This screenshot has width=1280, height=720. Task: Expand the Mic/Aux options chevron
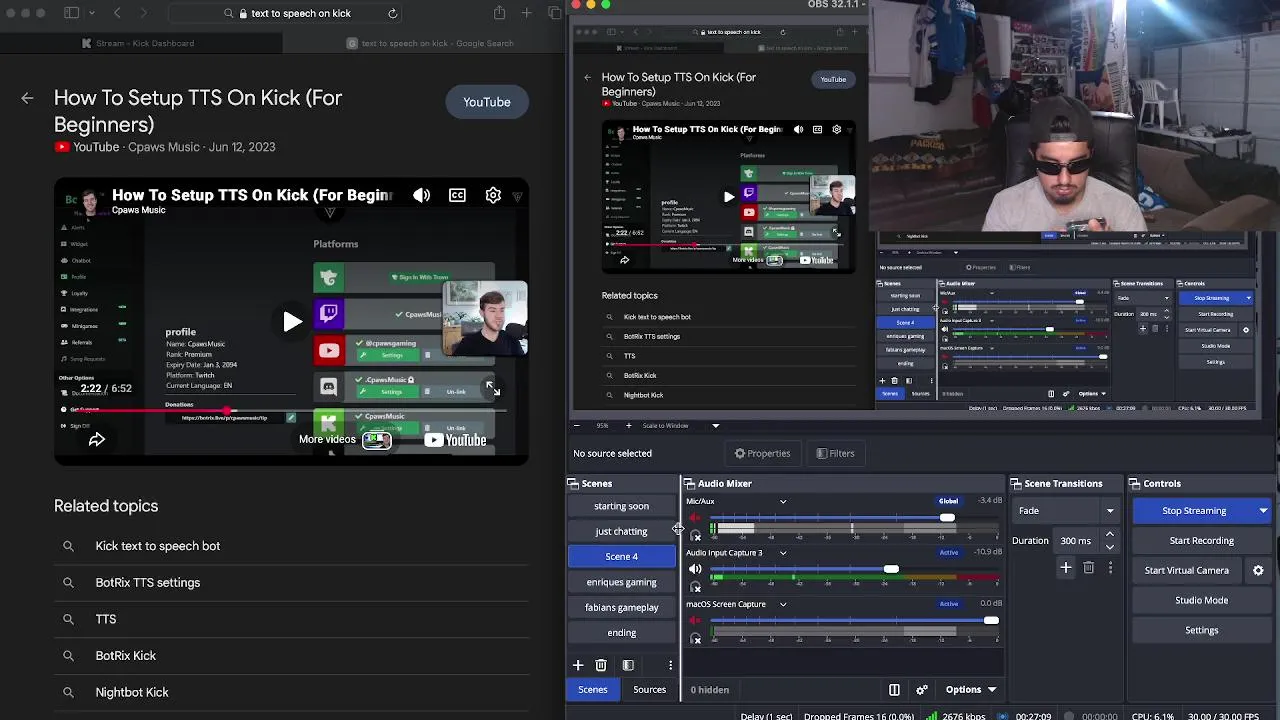click(783, 501)
